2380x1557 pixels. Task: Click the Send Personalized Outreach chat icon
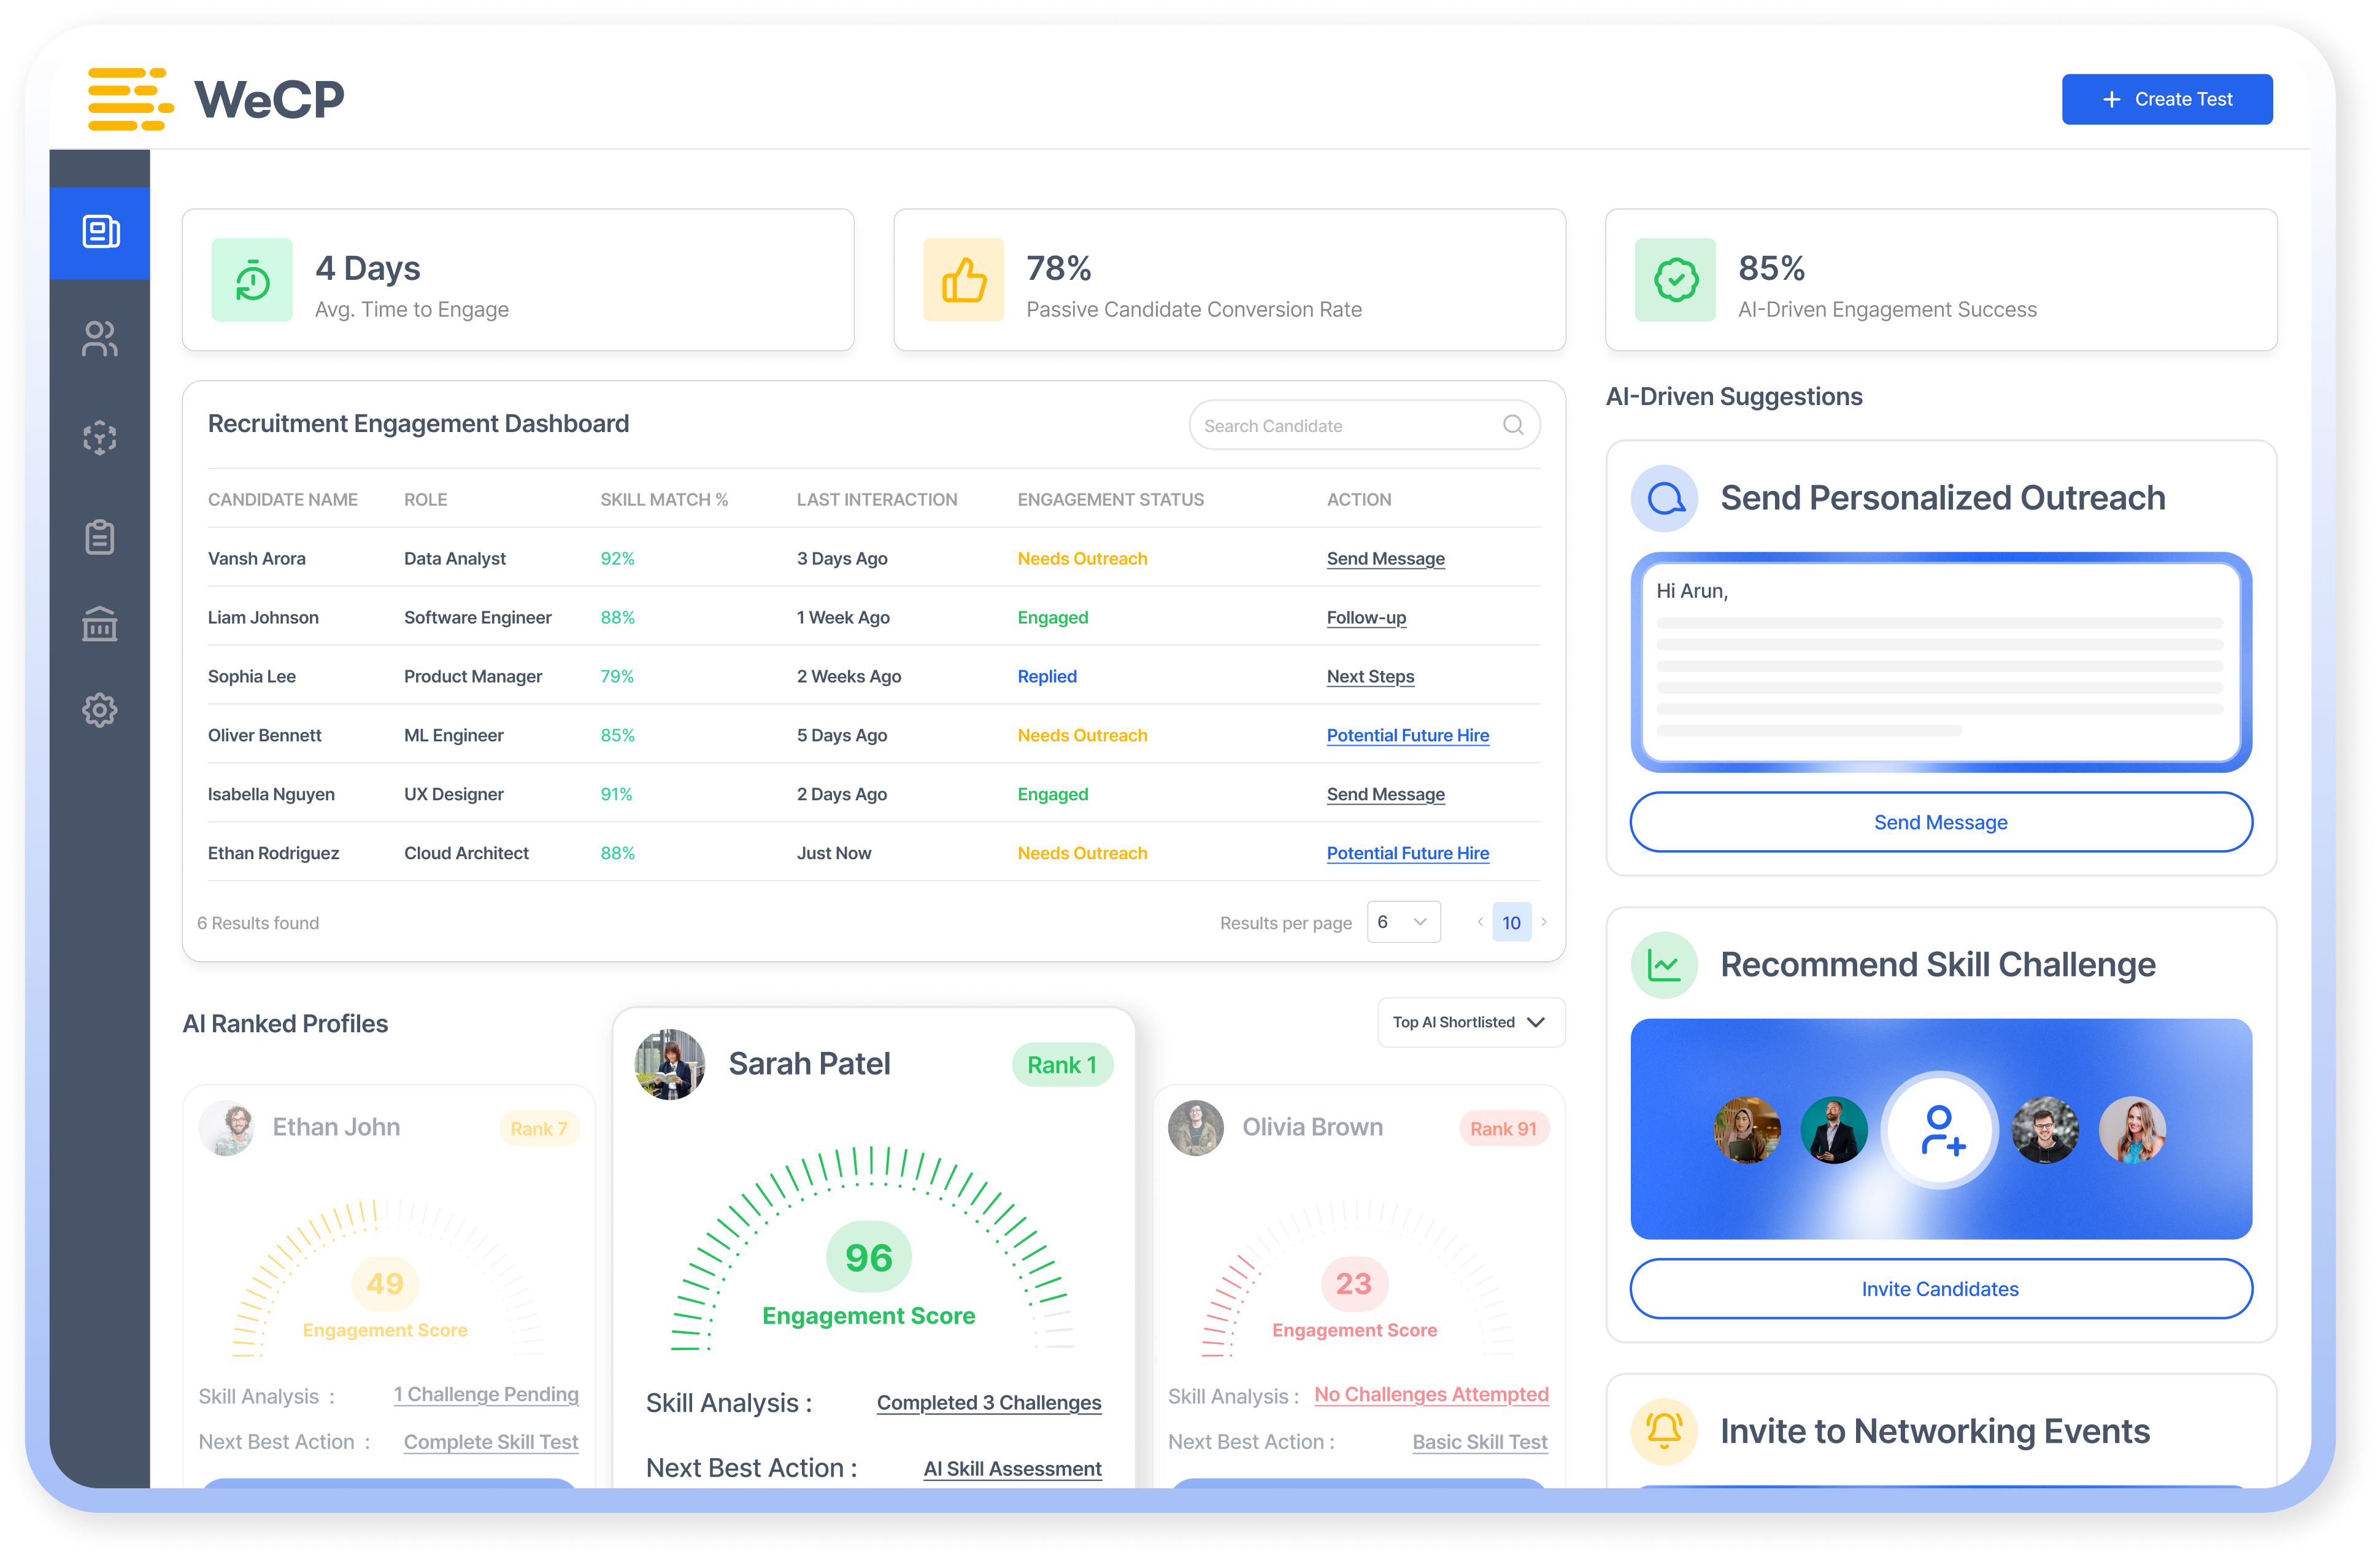(1665, 498)
